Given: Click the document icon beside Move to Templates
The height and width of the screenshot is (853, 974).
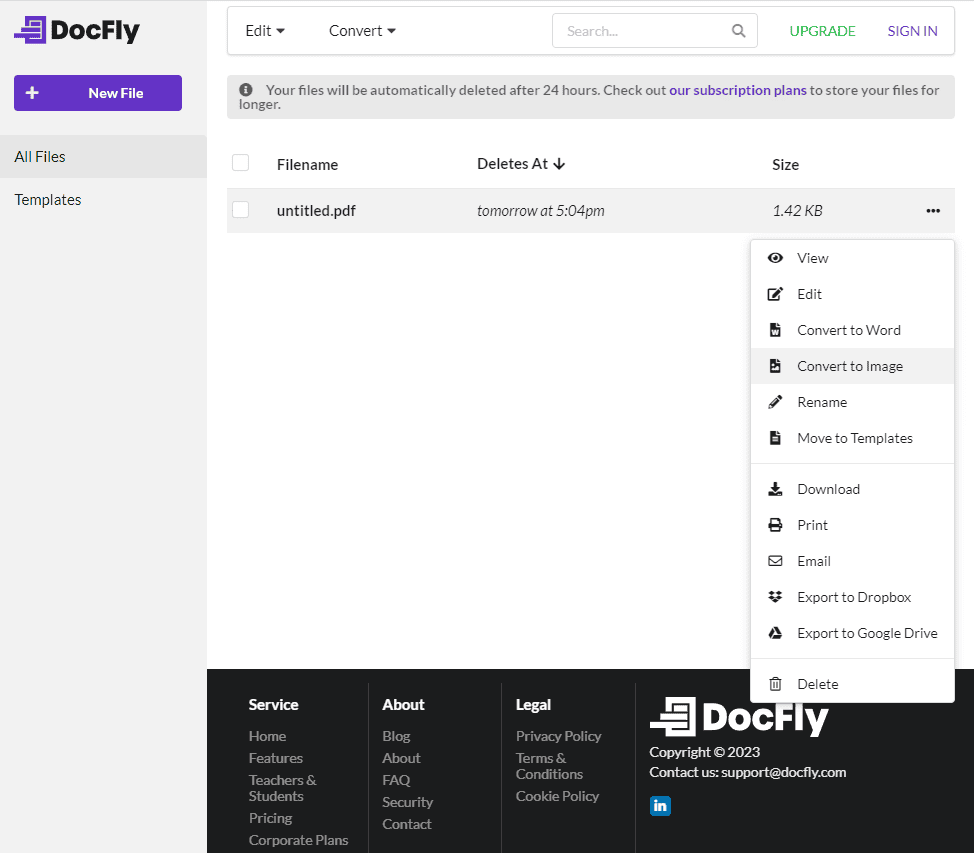Looking at the screenshot, I should click(775, 438).
